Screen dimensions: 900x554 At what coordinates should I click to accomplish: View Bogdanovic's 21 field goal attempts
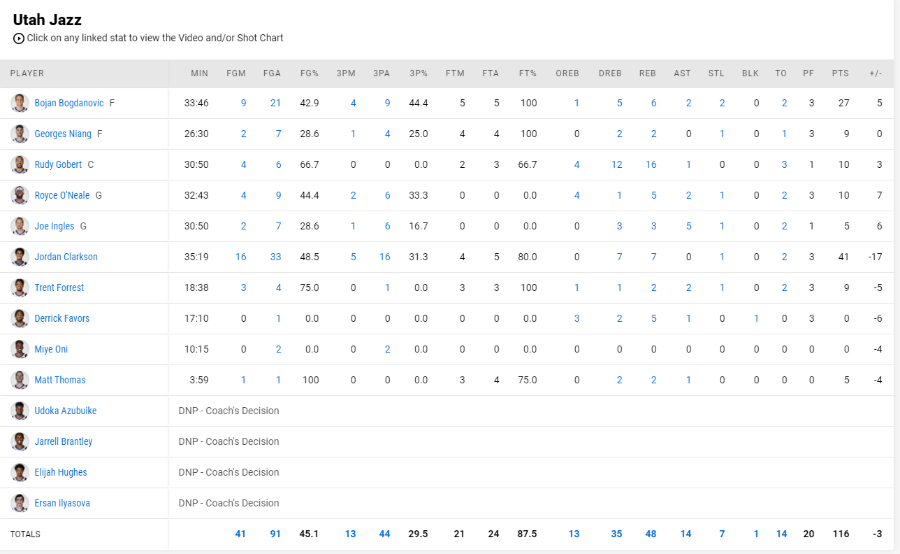[276, 103]
